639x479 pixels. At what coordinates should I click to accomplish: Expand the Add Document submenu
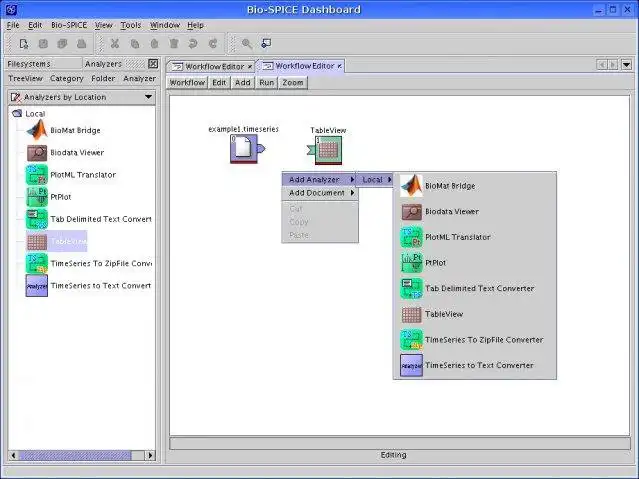pyautogui.click(x=320, y=193)
